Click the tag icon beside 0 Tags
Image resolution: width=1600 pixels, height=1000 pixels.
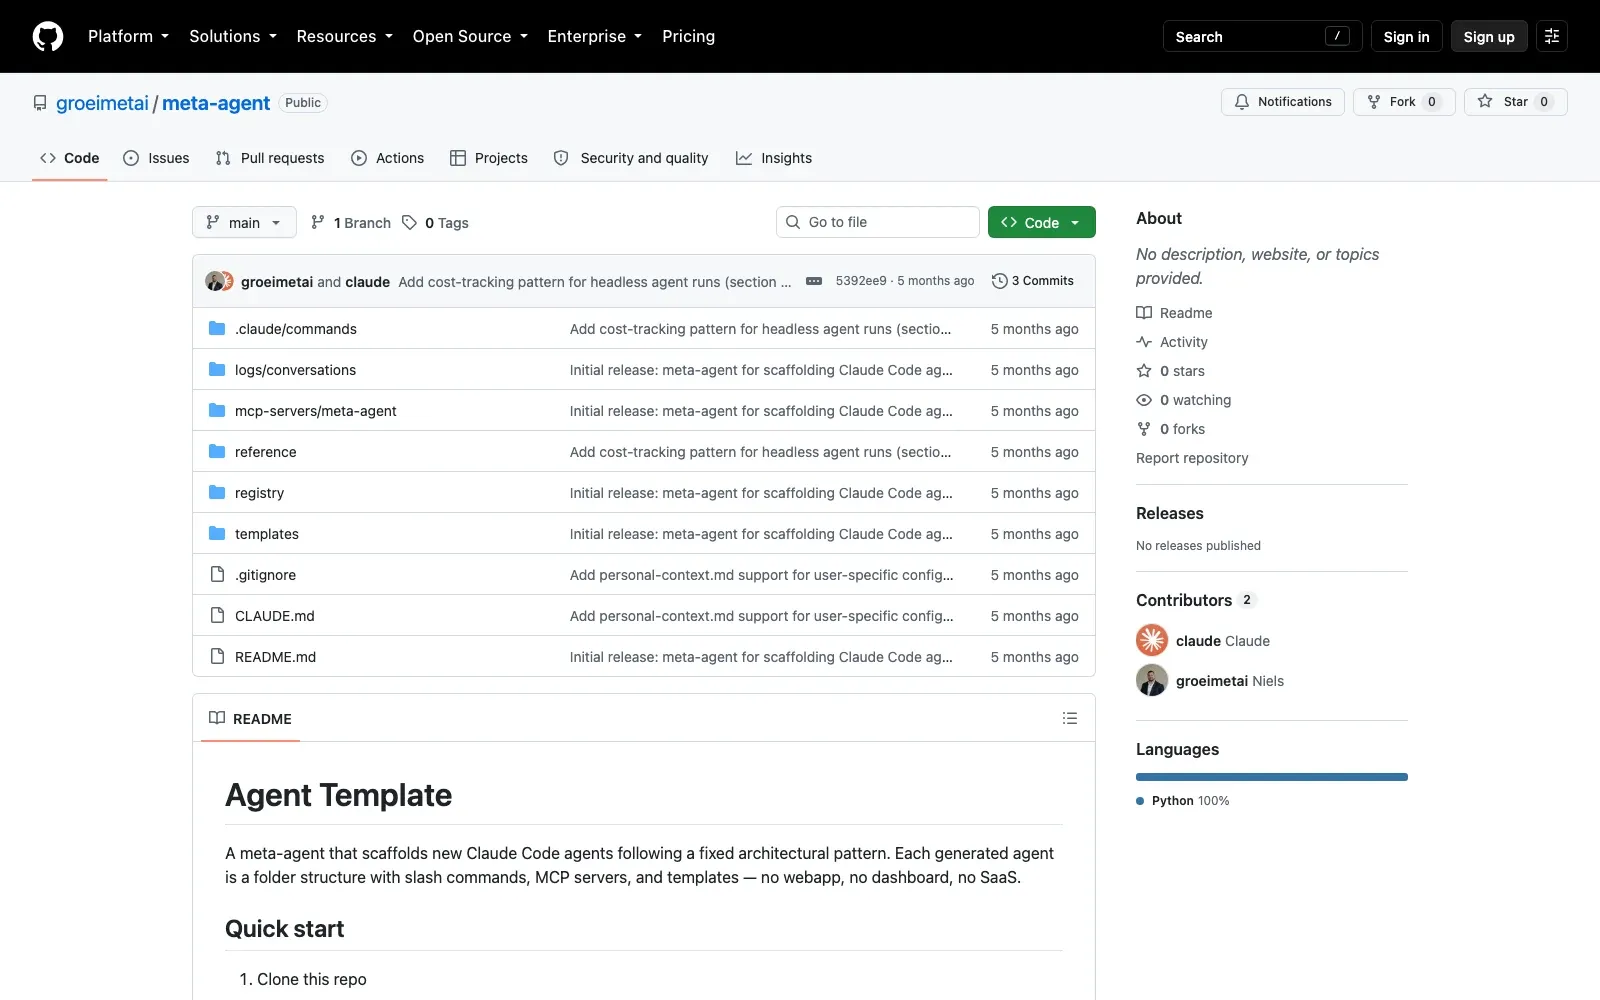pos(409,222)
